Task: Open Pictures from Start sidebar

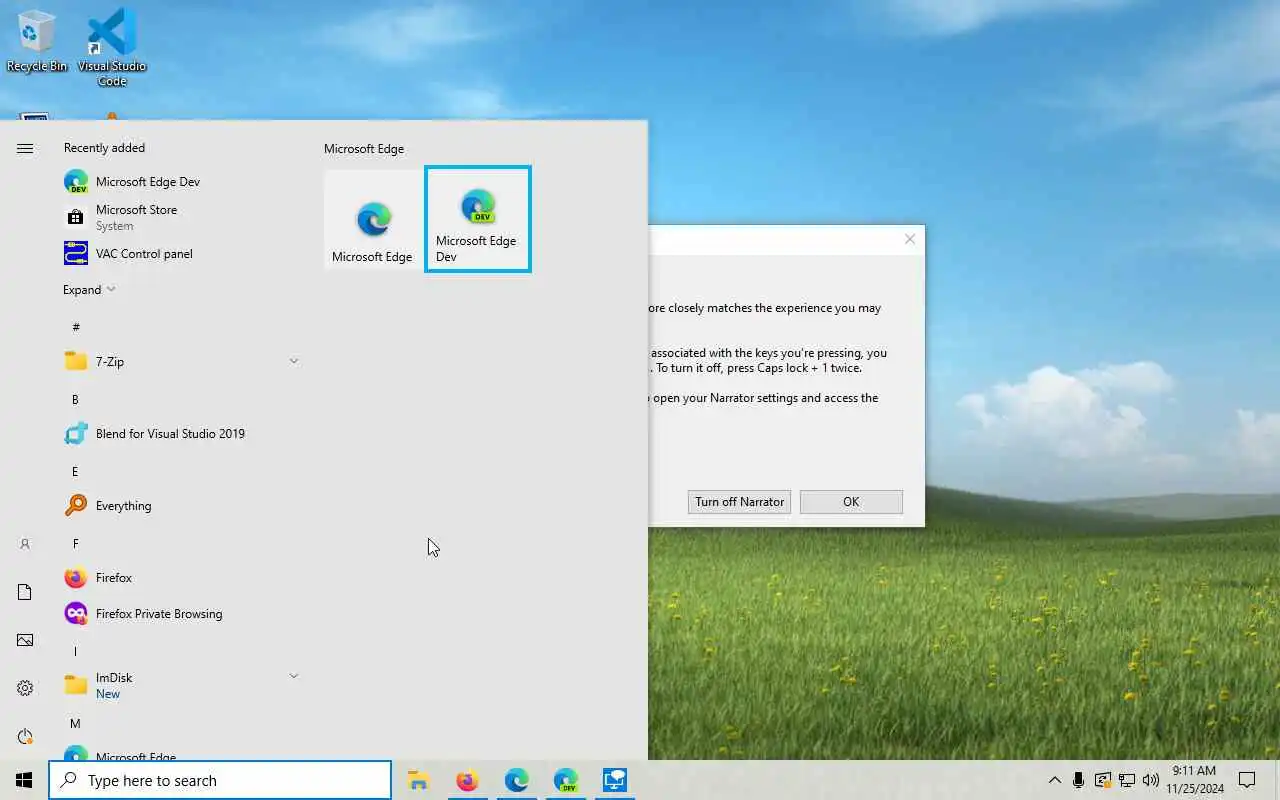Action: click(x=25, y=640)
